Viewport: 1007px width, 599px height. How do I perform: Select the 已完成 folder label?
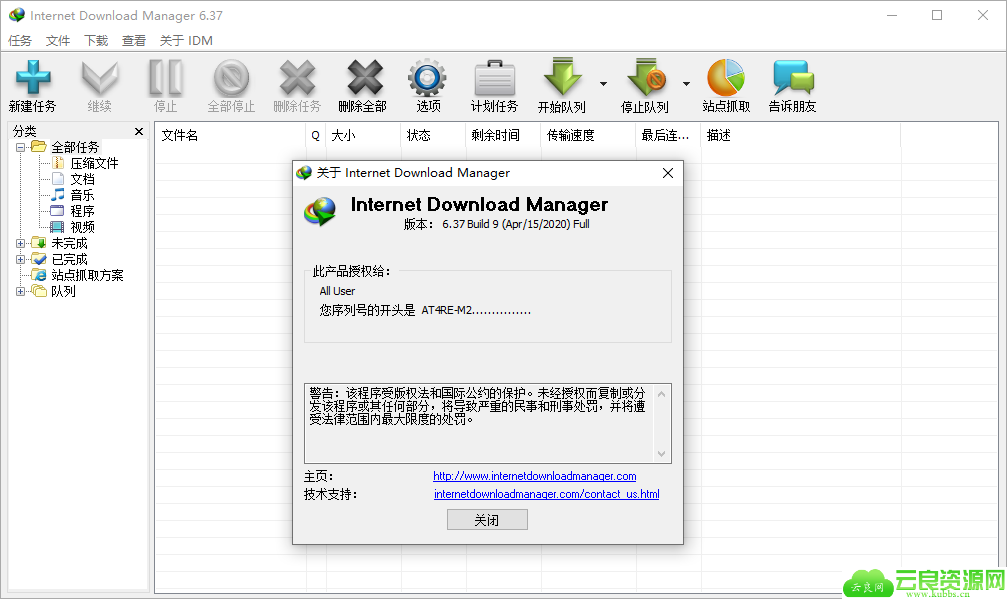coord(69,259)
